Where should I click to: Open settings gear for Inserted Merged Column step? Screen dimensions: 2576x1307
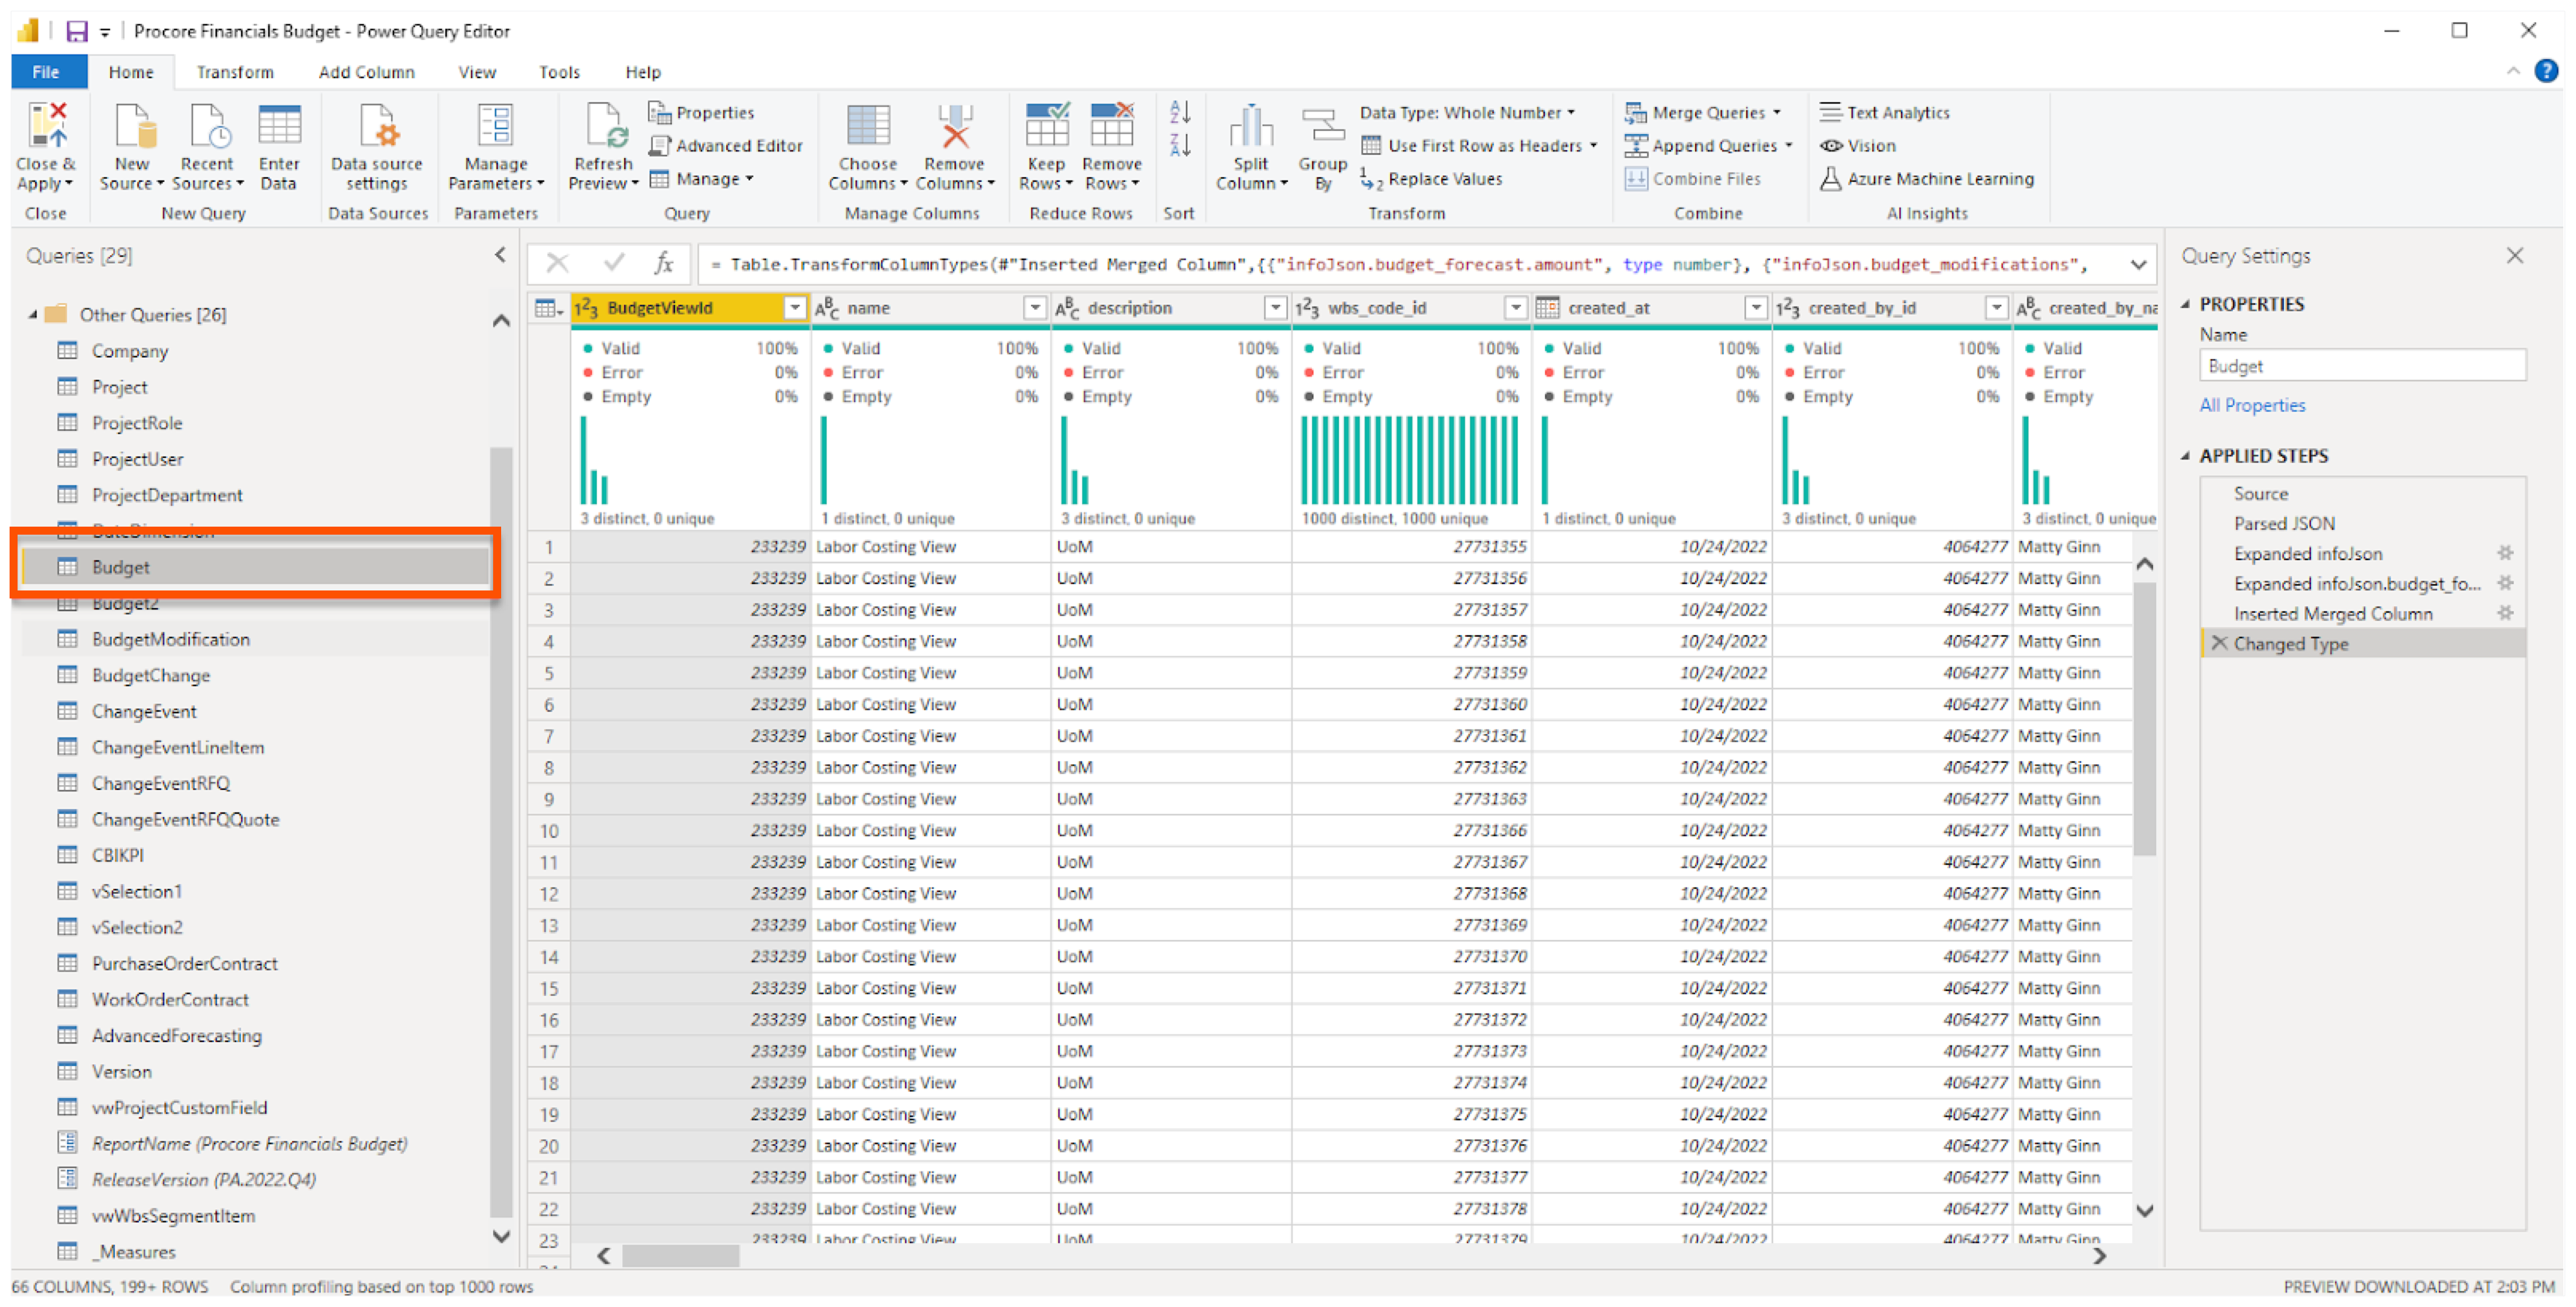(x=2505, y=613)
